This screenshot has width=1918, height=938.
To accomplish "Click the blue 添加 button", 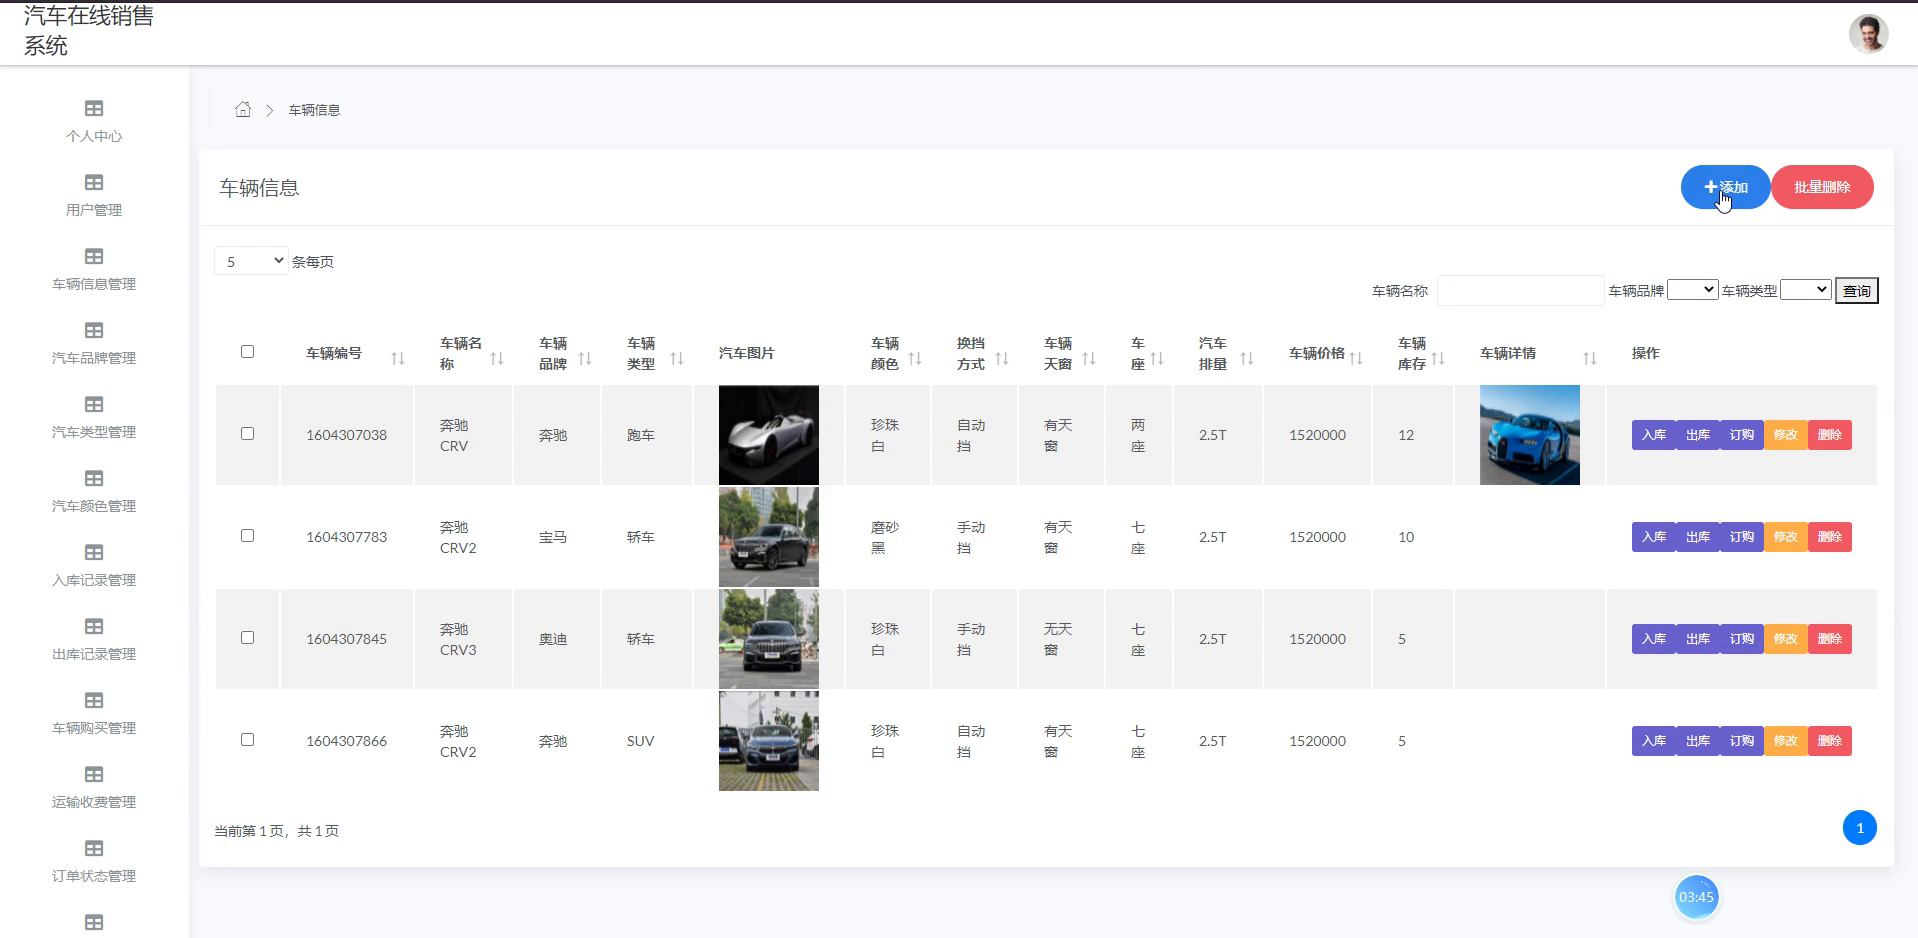I will click(x=1725, y=187).
